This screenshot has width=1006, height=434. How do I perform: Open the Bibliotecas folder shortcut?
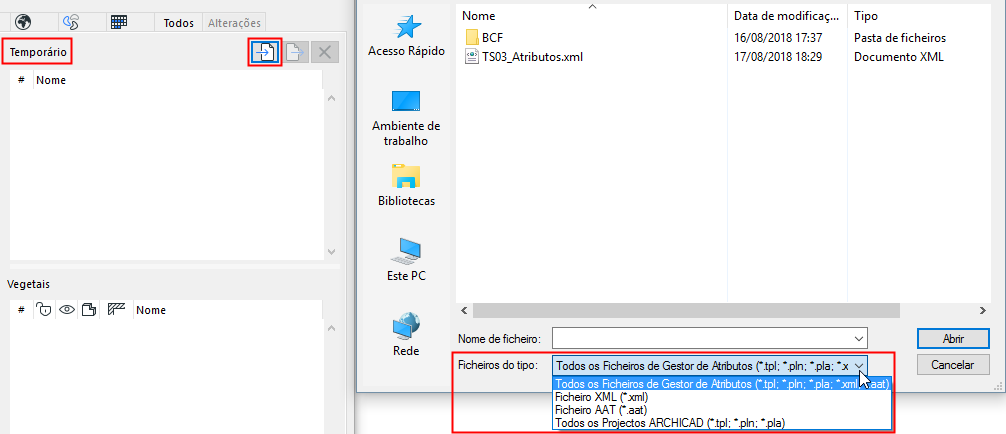pyautogui.click(x=406, y=186)
